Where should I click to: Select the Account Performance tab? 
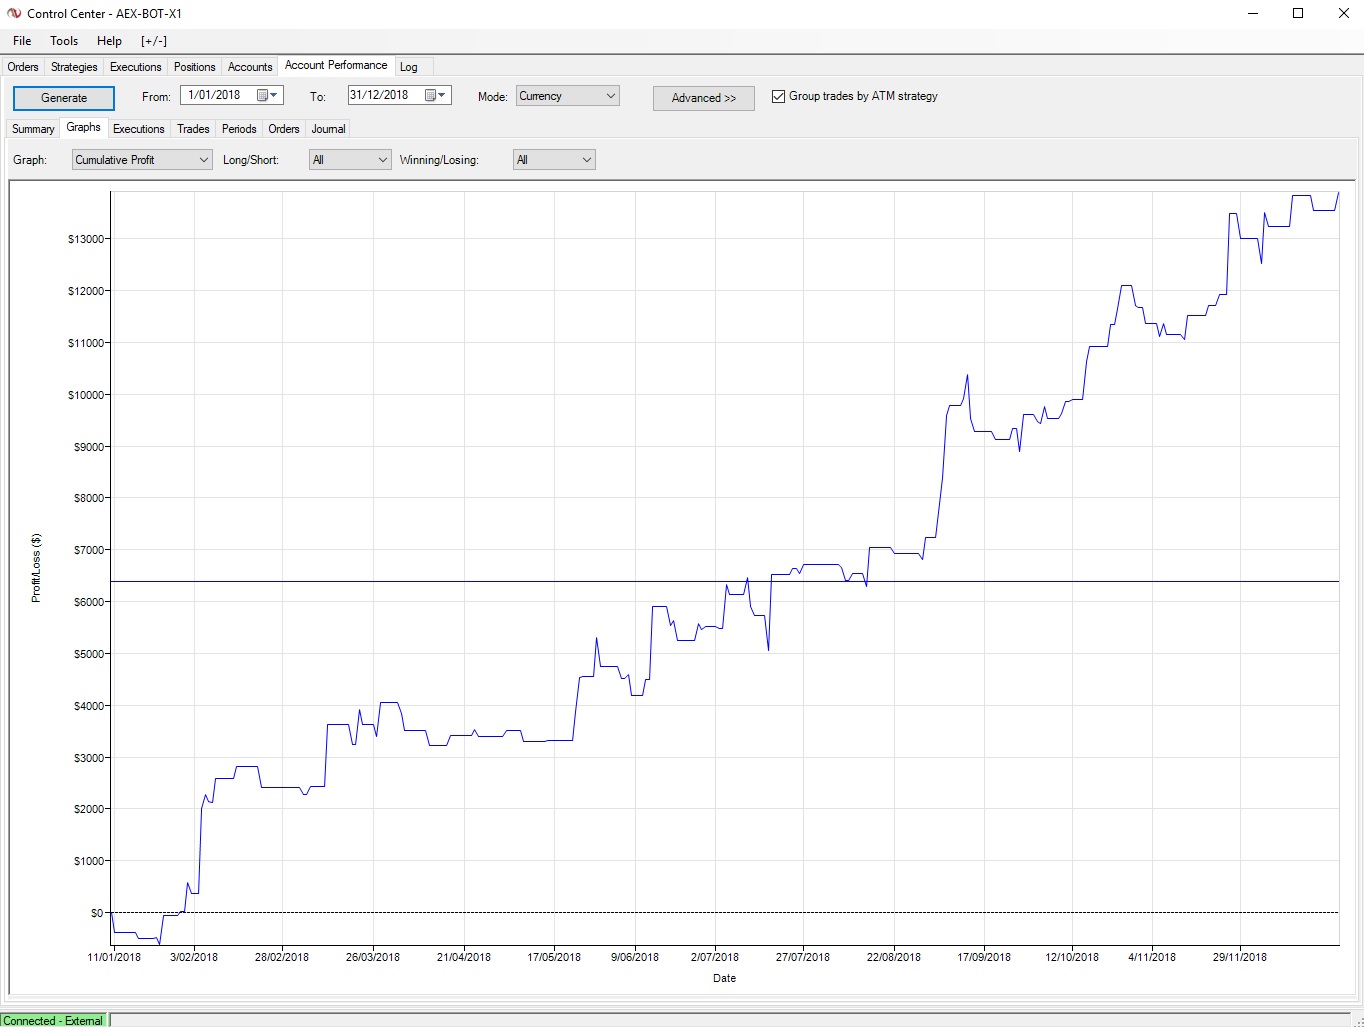[x=336, y=65]
